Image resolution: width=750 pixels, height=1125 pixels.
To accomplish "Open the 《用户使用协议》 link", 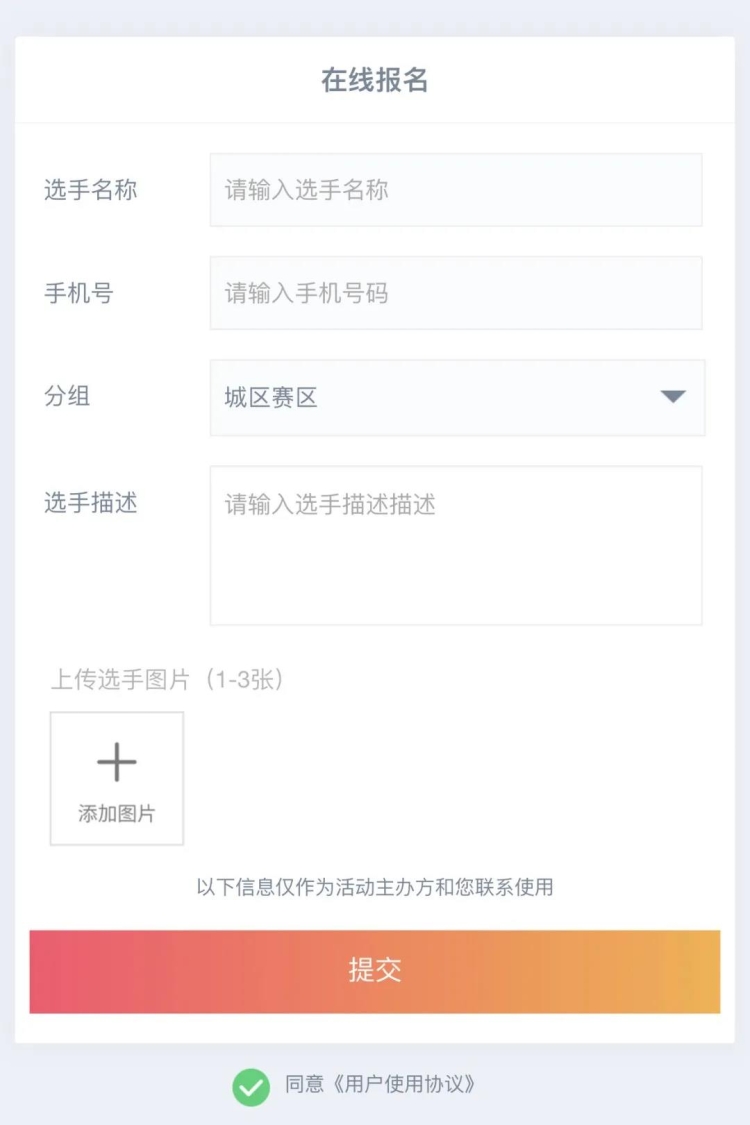I will pyautogui.click(x=402, y=1084).
